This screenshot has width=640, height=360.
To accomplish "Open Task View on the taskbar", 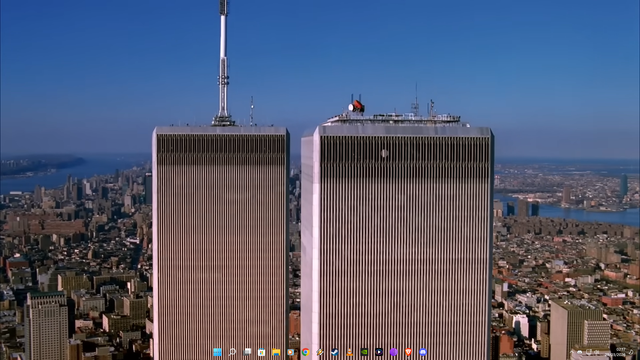I will (247, 352).
